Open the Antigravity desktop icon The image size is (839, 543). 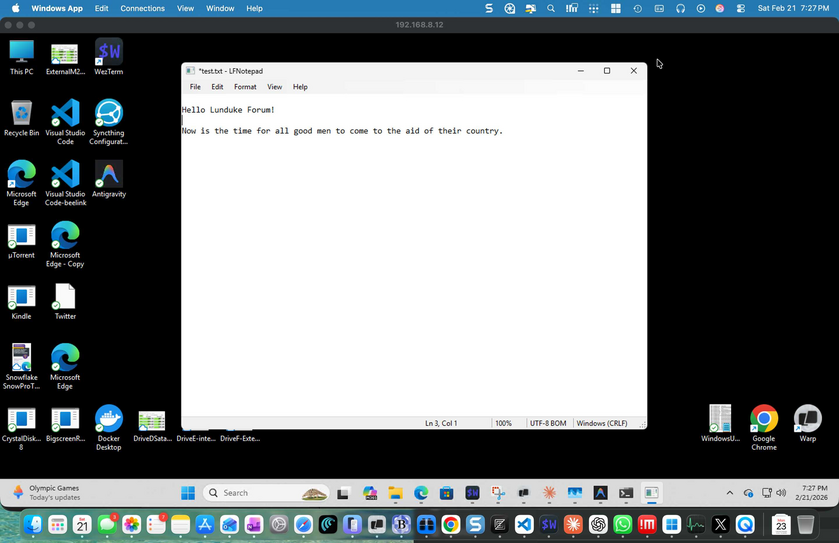click(108, 175)
